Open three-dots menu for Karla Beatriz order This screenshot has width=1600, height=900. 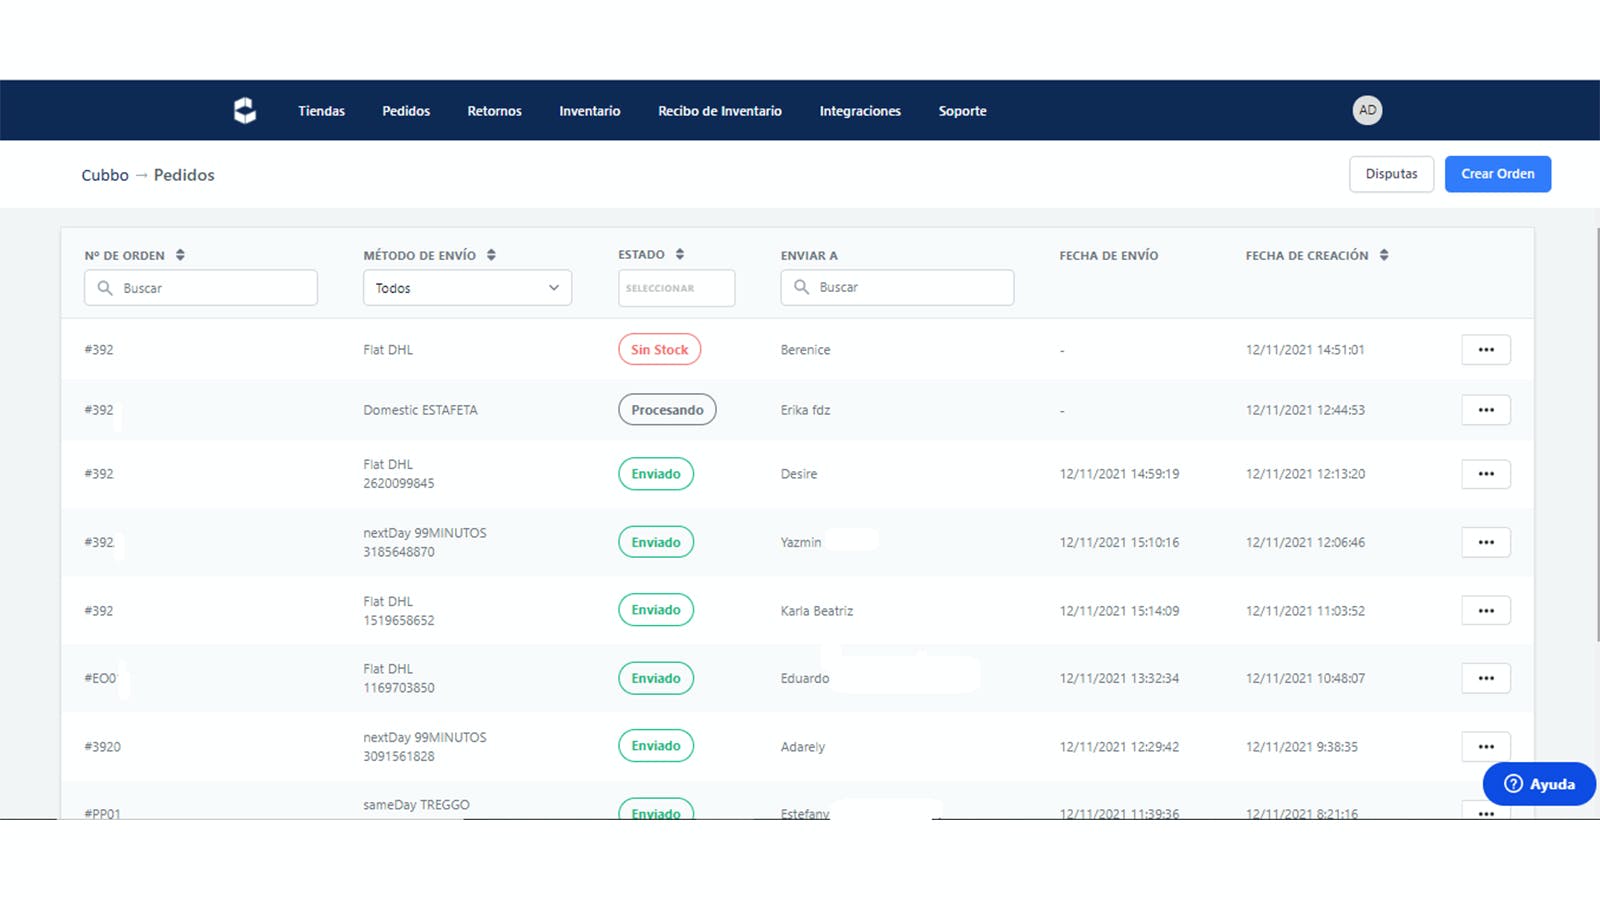(1486, 610)
